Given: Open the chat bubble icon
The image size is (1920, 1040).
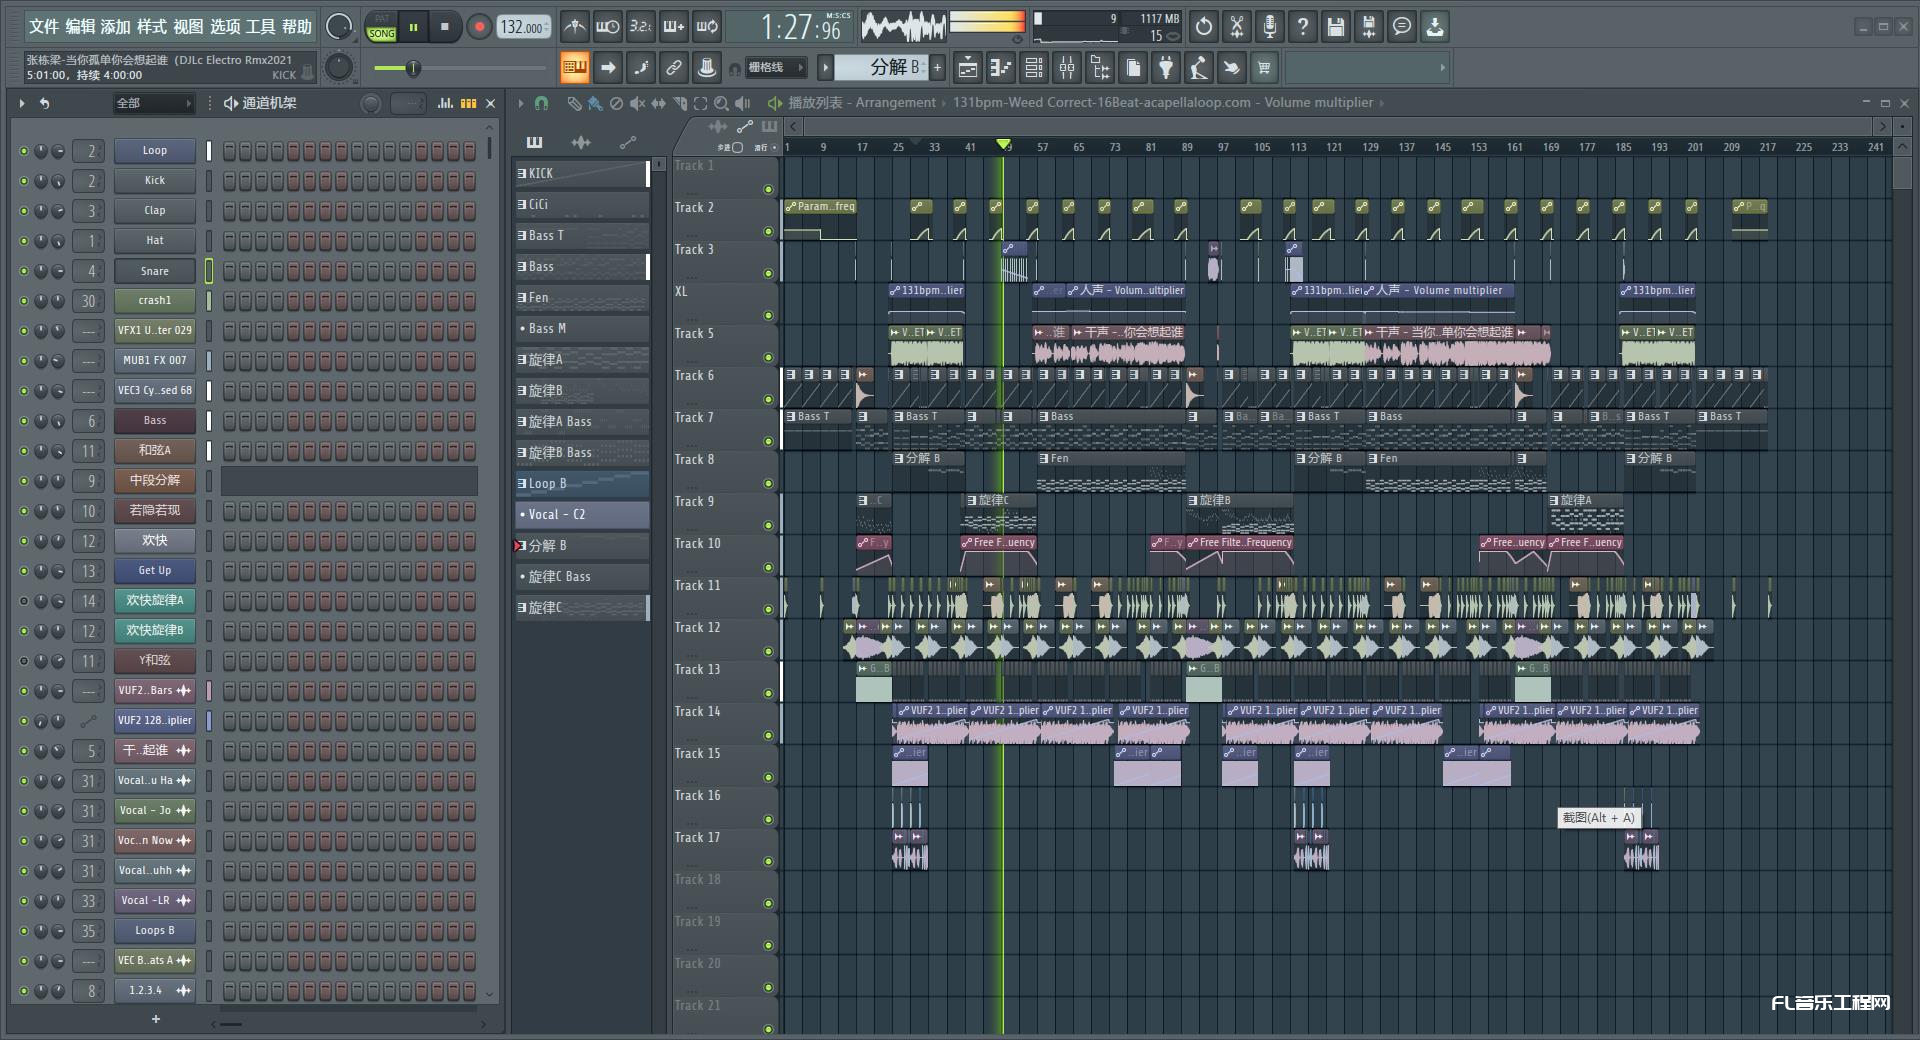Looking at the screenshot, I should click(1402, 27).
